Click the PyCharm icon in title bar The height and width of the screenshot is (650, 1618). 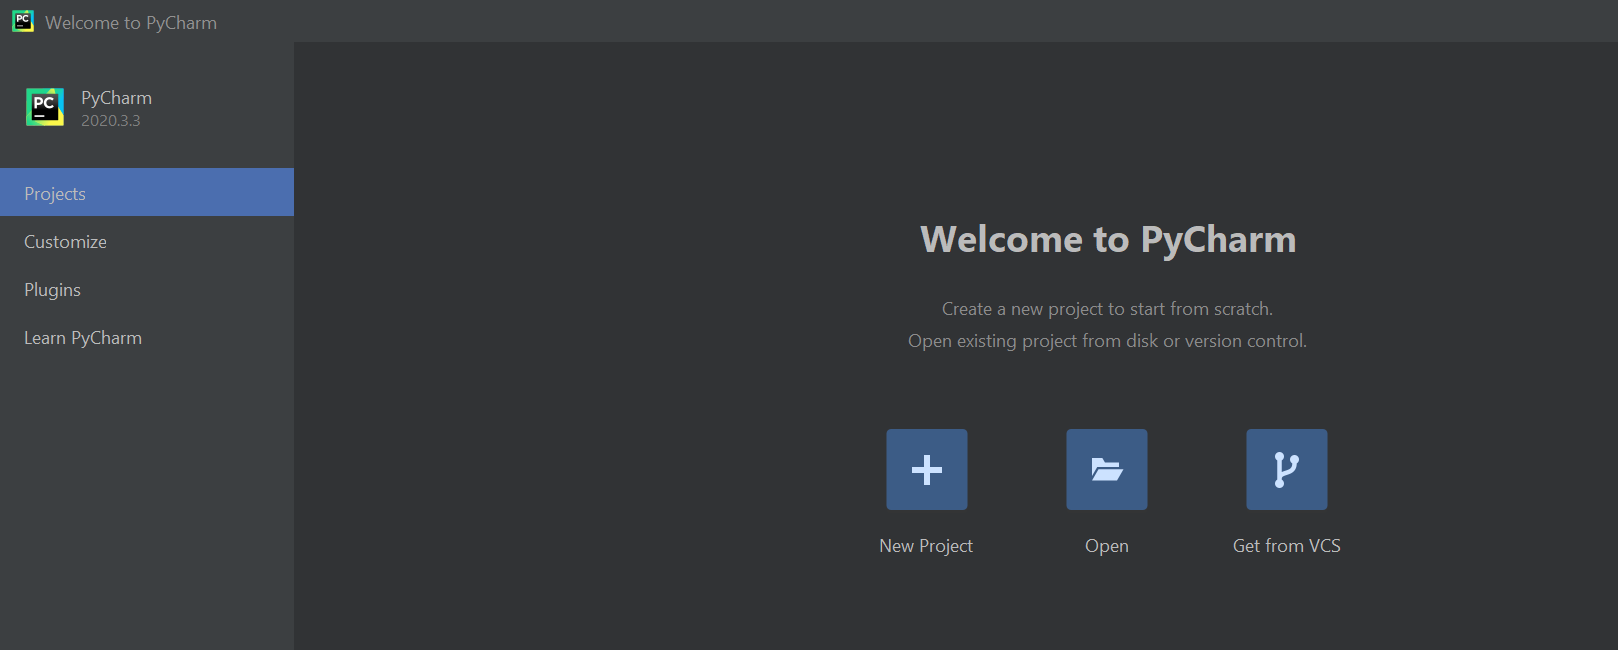click(x=23, y=21)
